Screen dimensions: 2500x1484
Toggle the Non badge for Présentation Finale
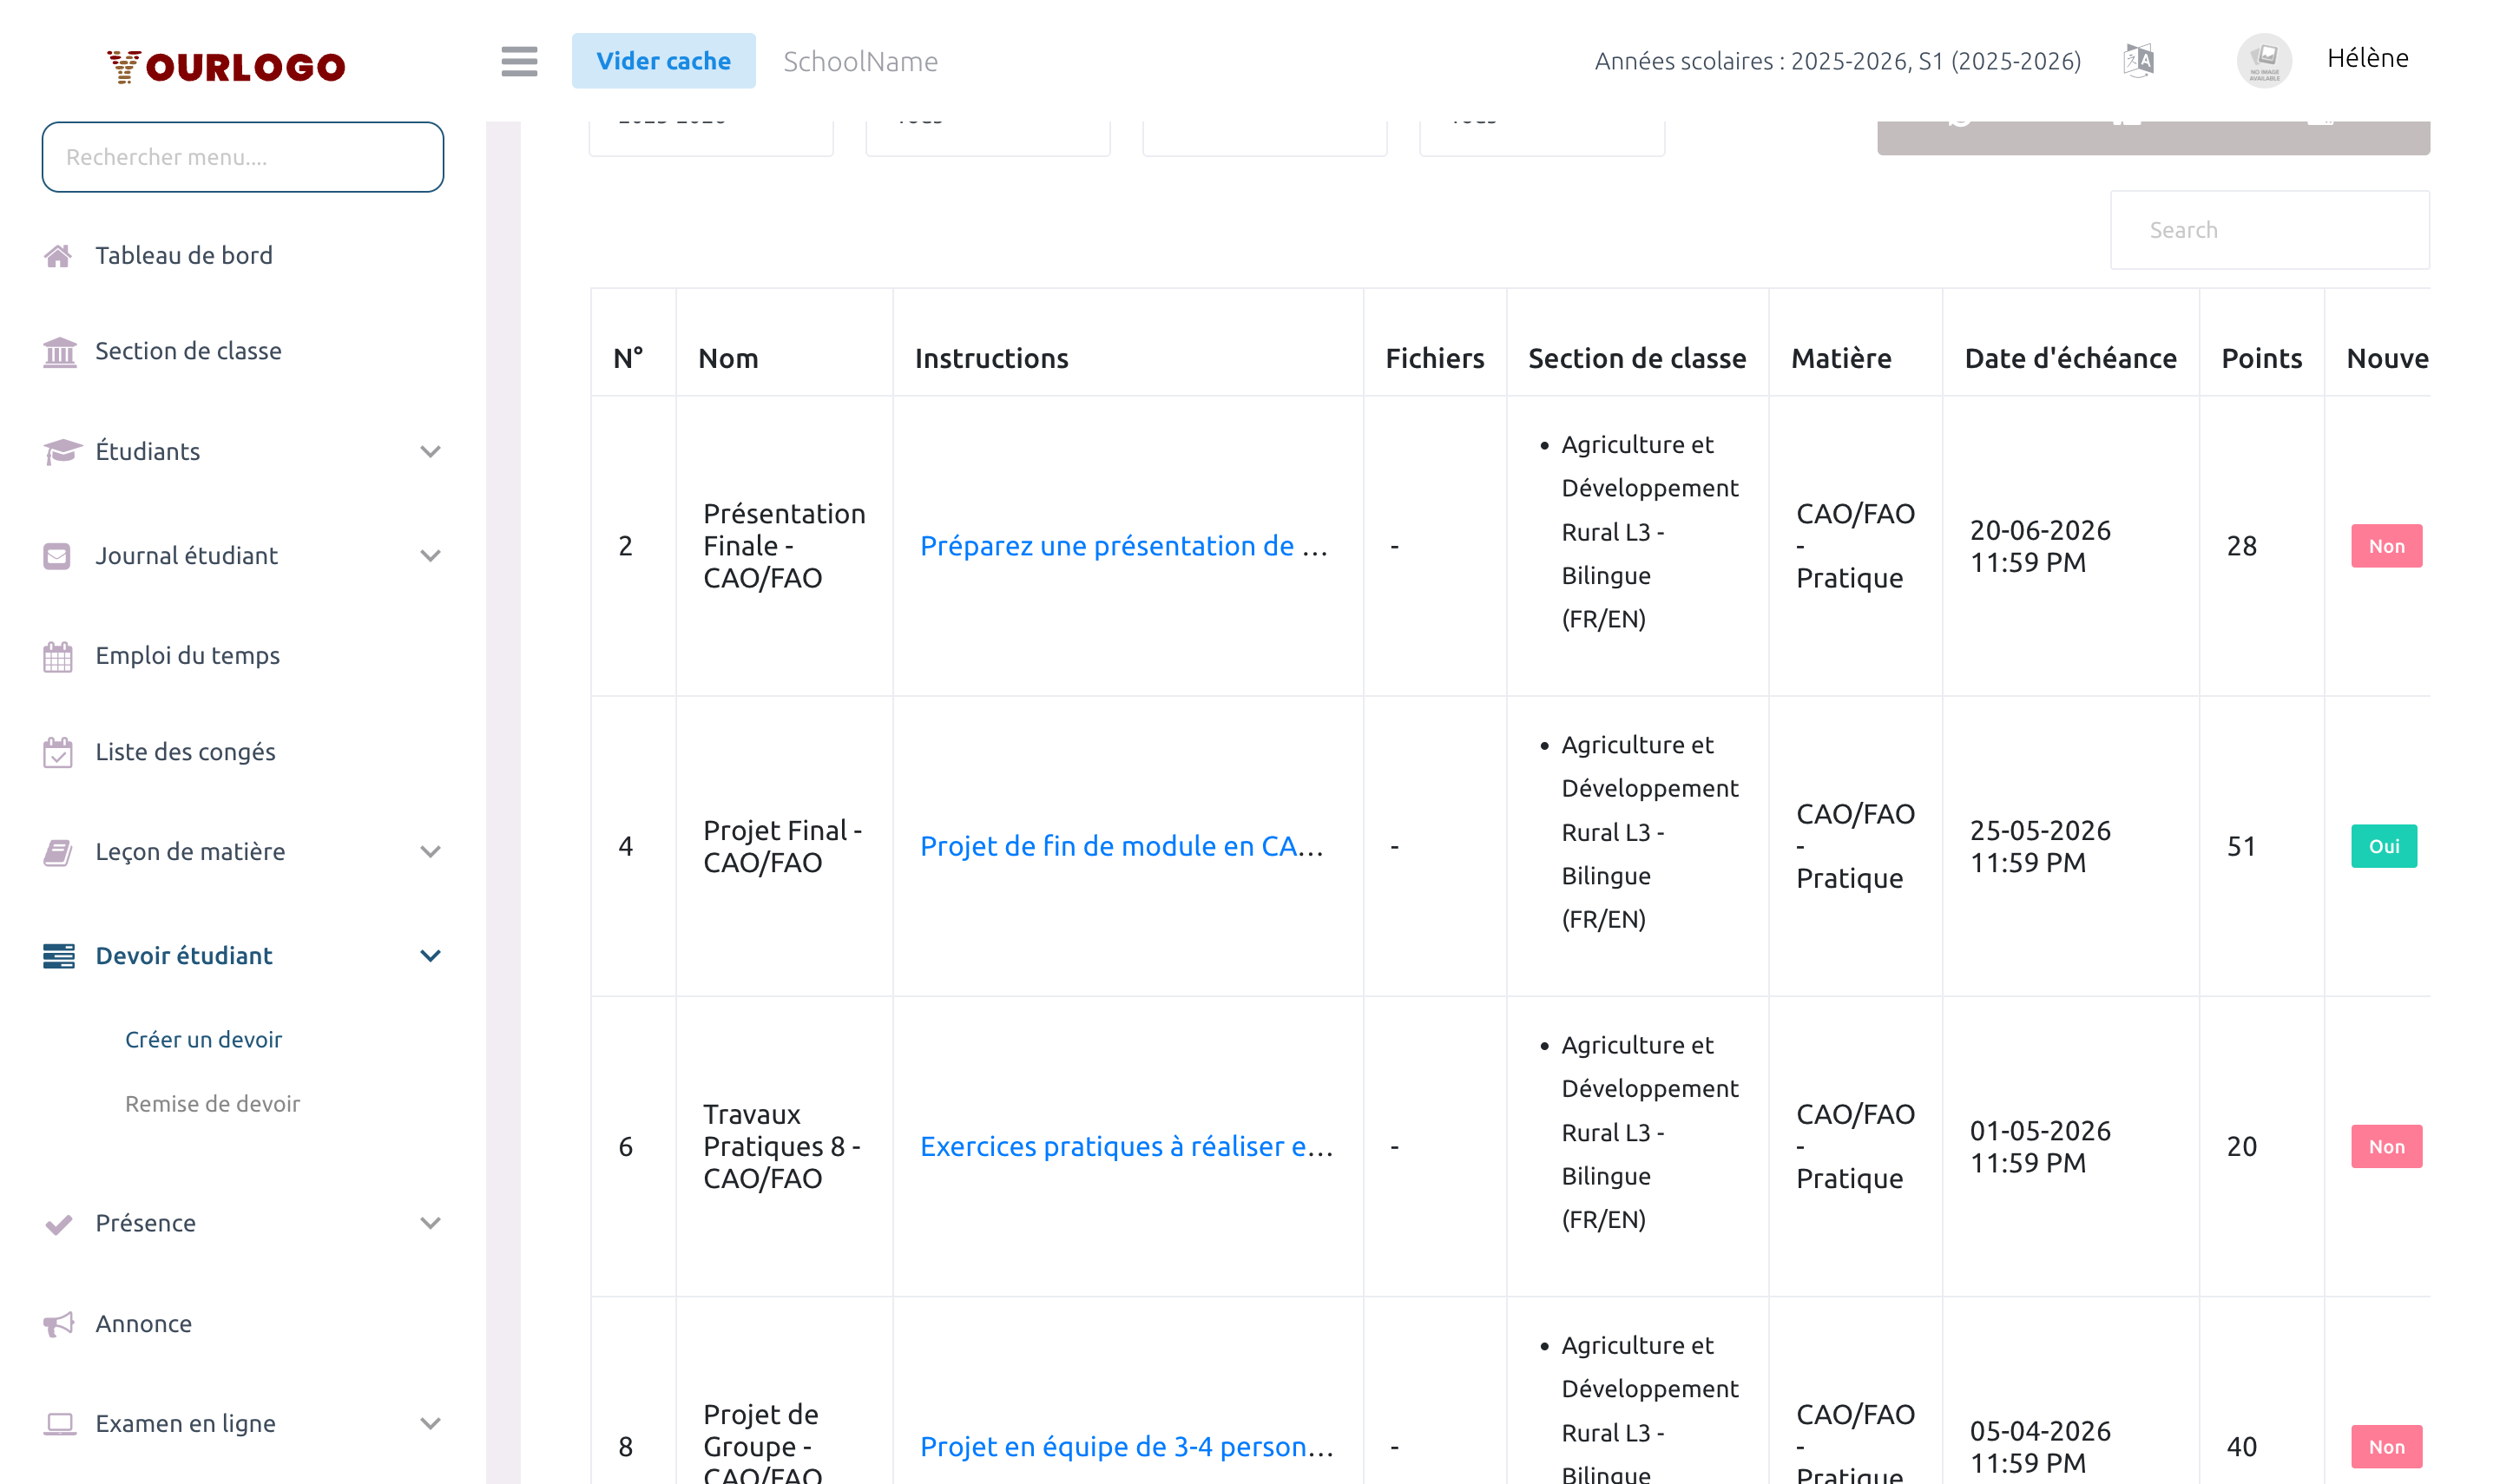pos(2386,546)
